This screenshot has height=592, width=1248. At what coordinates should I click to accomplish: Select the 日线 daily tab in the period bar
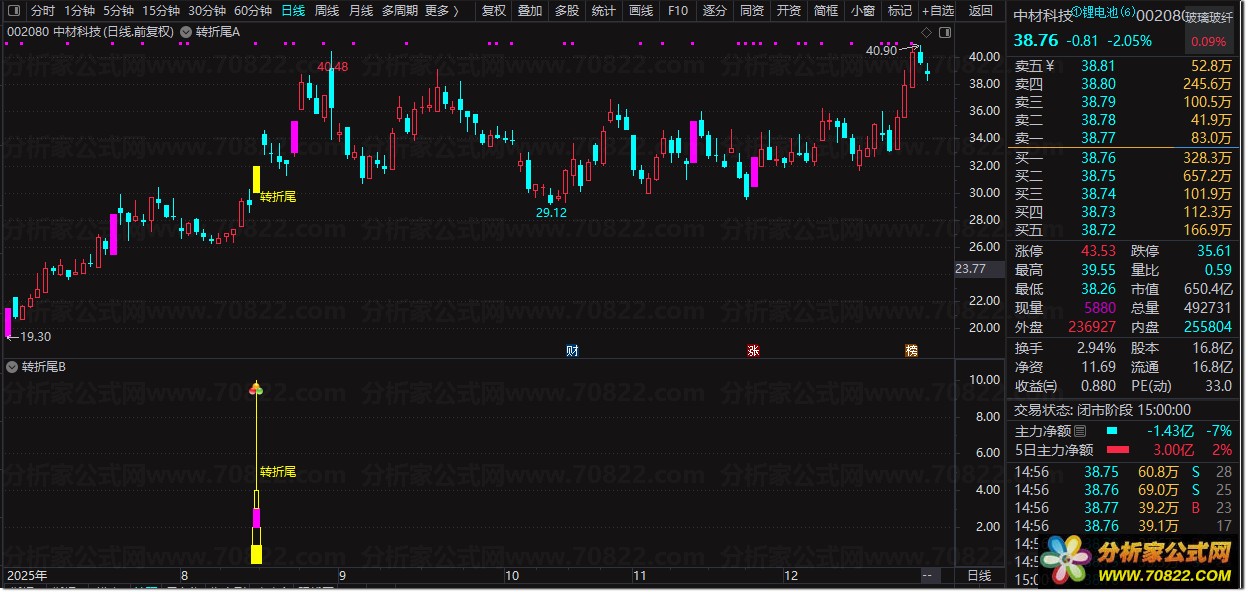click(x=293, y=11)
